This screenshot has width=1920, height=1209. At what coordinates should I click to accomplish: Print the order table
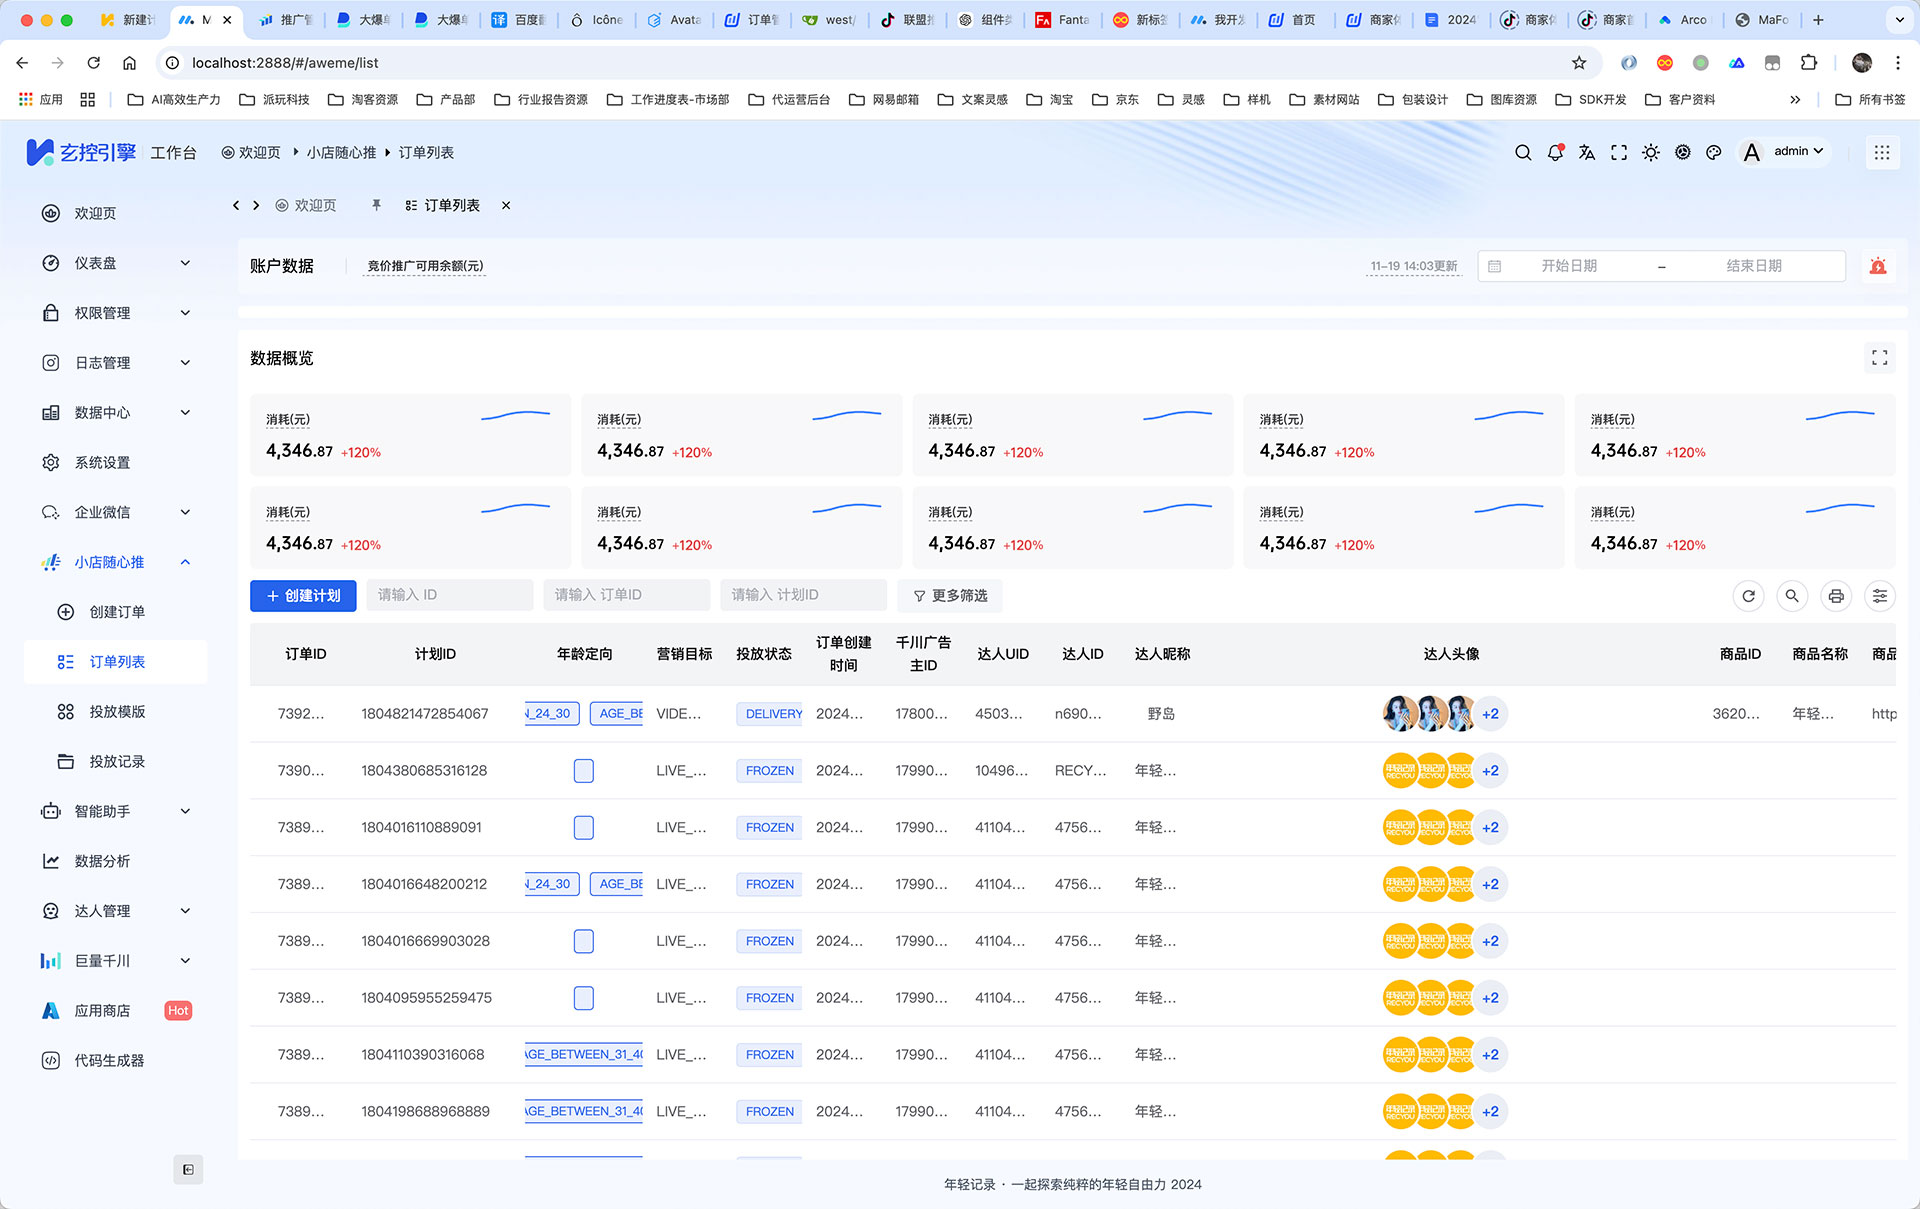(x=1836, y=595)
